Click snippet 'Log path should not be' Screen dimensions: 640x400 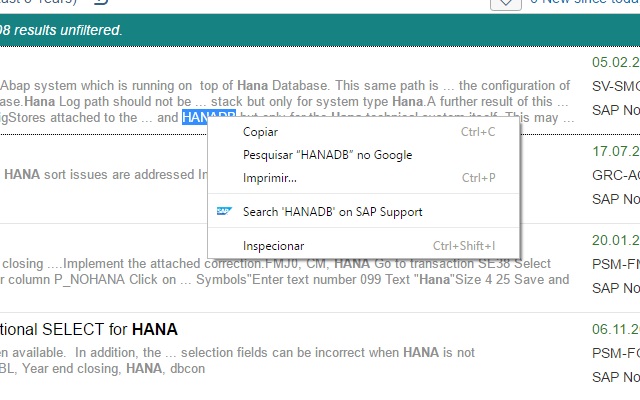tap(125, 101)
